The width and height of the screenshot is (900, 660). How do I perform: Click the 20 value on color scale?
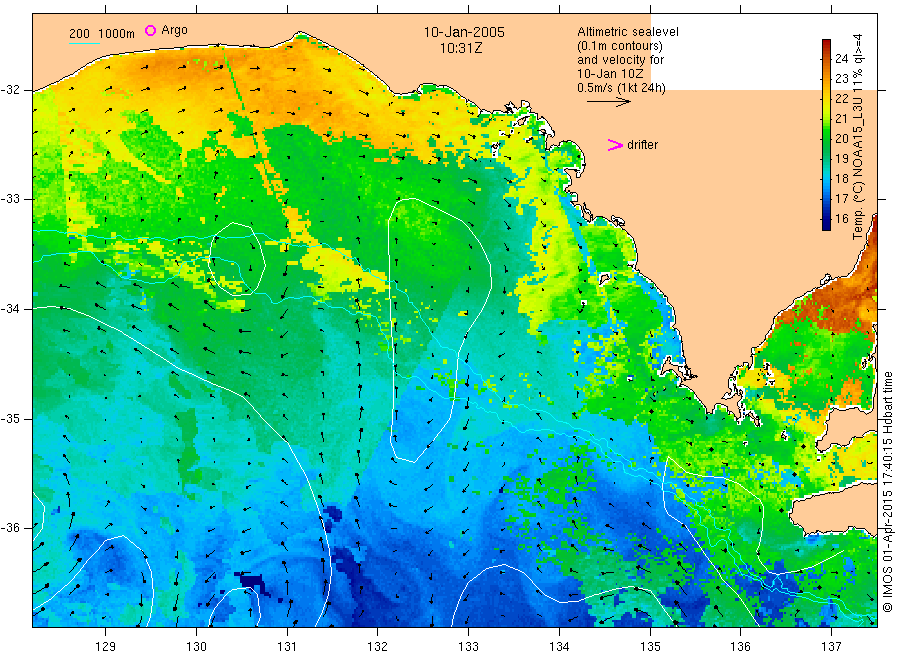click(841, 138)
